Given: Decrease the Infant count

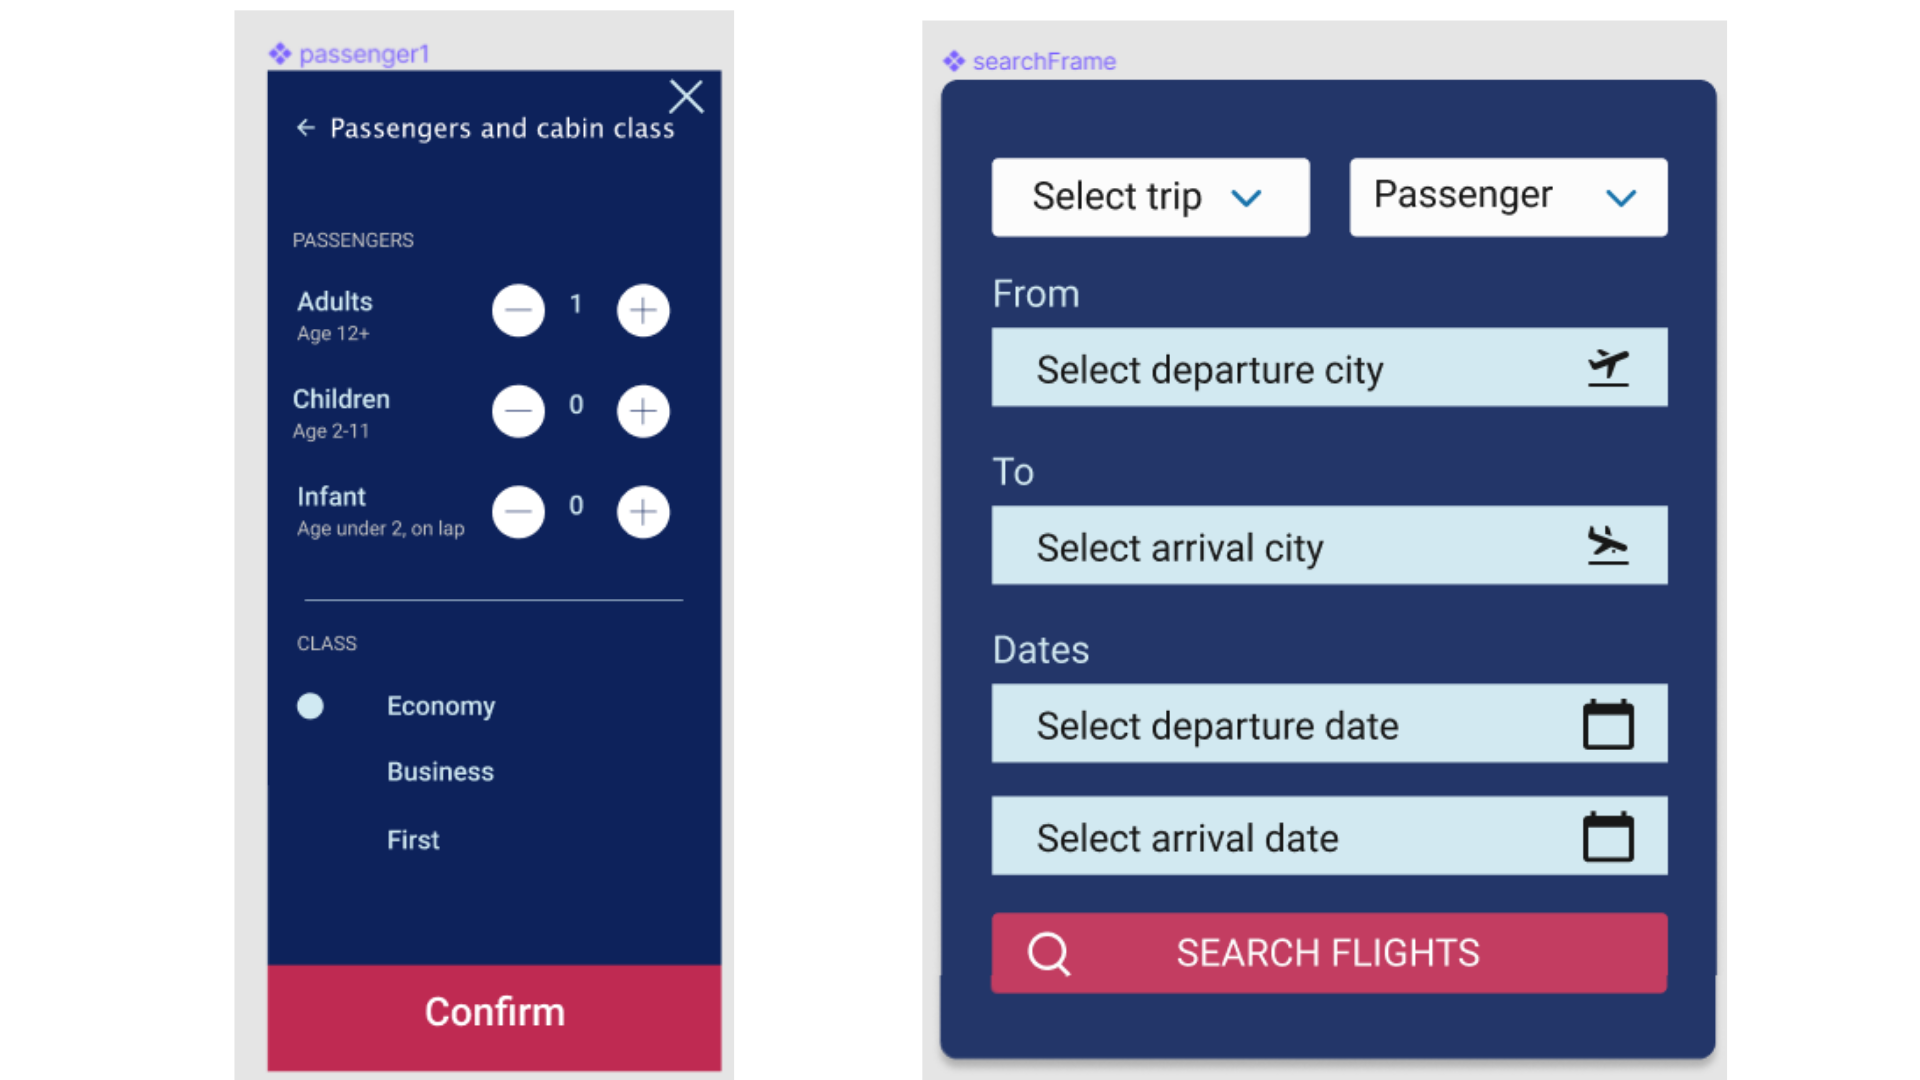Looking at the screenshot, I should point(518,512).
